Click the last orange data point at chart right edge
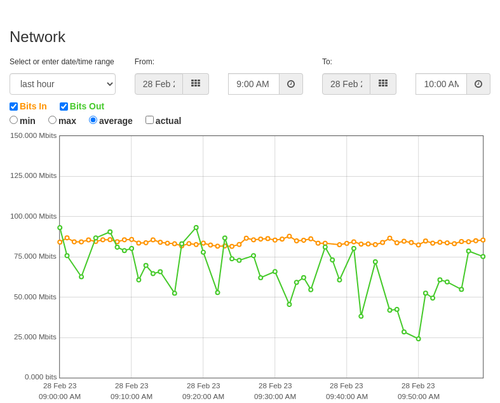The height and width of the screenshot is (403, 500). [483, 240]
